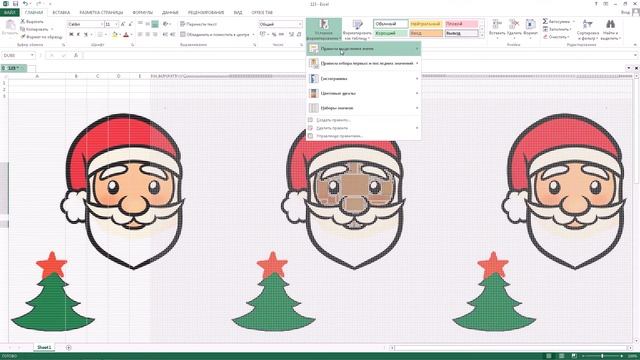Switch to the ВСТАВКА ribbon tab

61,13
